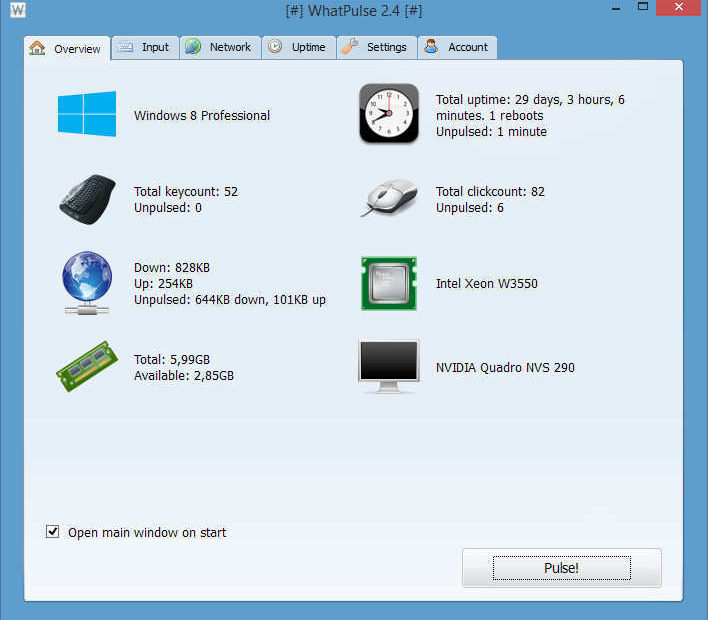This screenshot has height=620, width=708.
Task: Open the Settings tab
Action: coord(377,47)
